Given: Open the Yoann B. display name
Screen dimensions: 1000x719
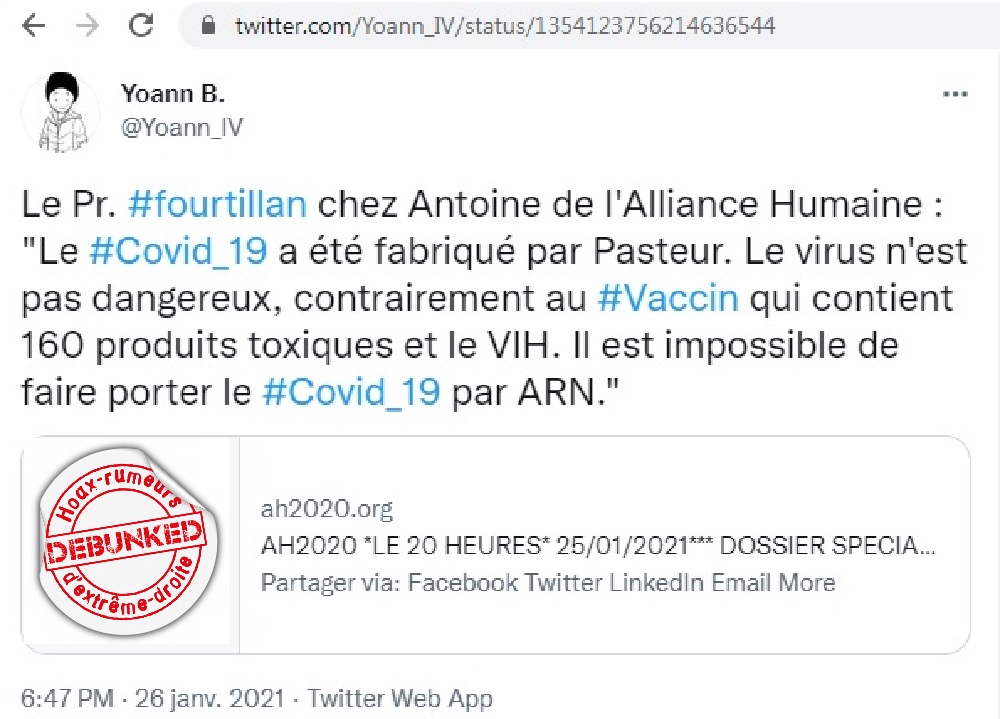Looking at the screenshot, I should pyautogui.click(x=173, y=94).
